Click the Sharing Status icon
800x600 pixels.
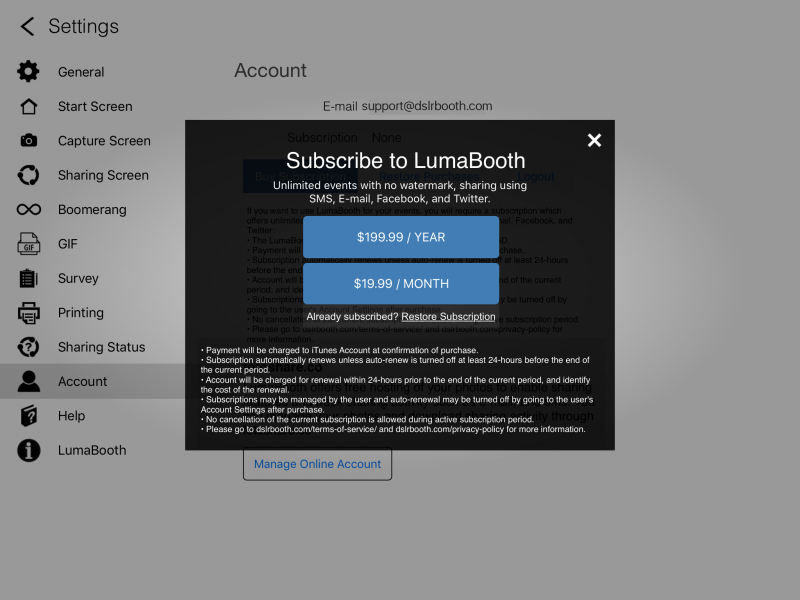coord(29,347)
